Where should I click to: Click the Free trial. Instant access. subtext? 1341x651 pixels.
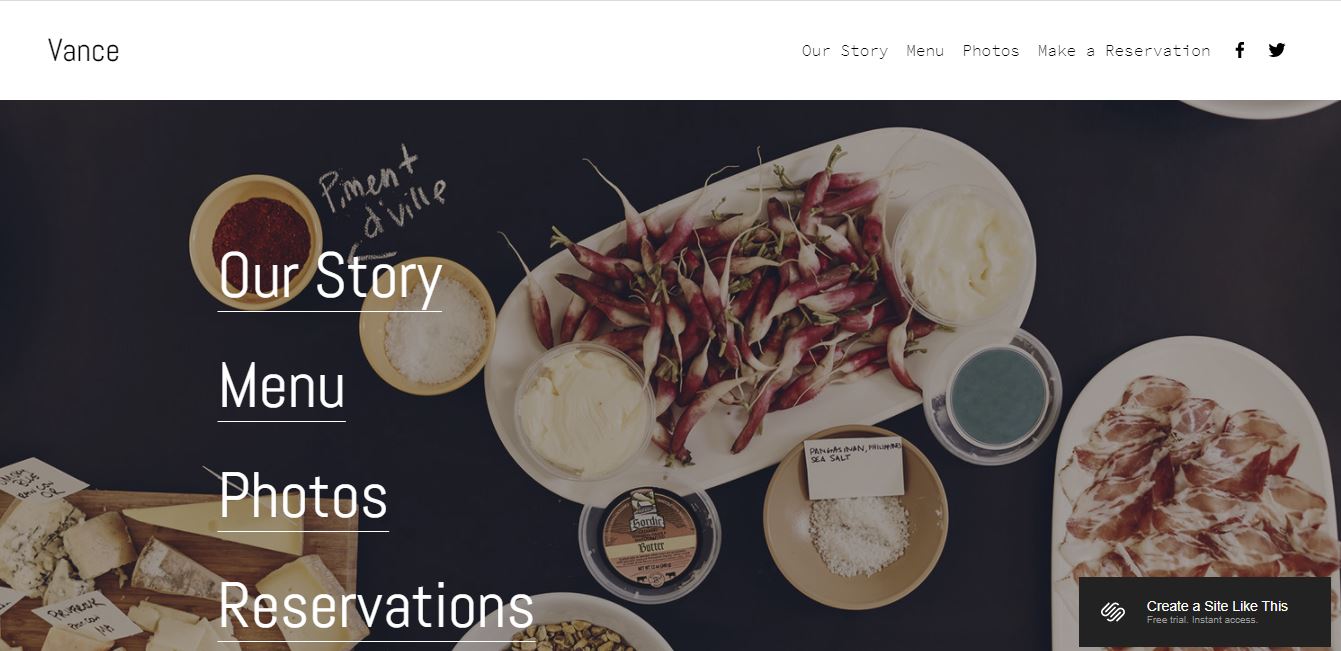point(1202,620)
